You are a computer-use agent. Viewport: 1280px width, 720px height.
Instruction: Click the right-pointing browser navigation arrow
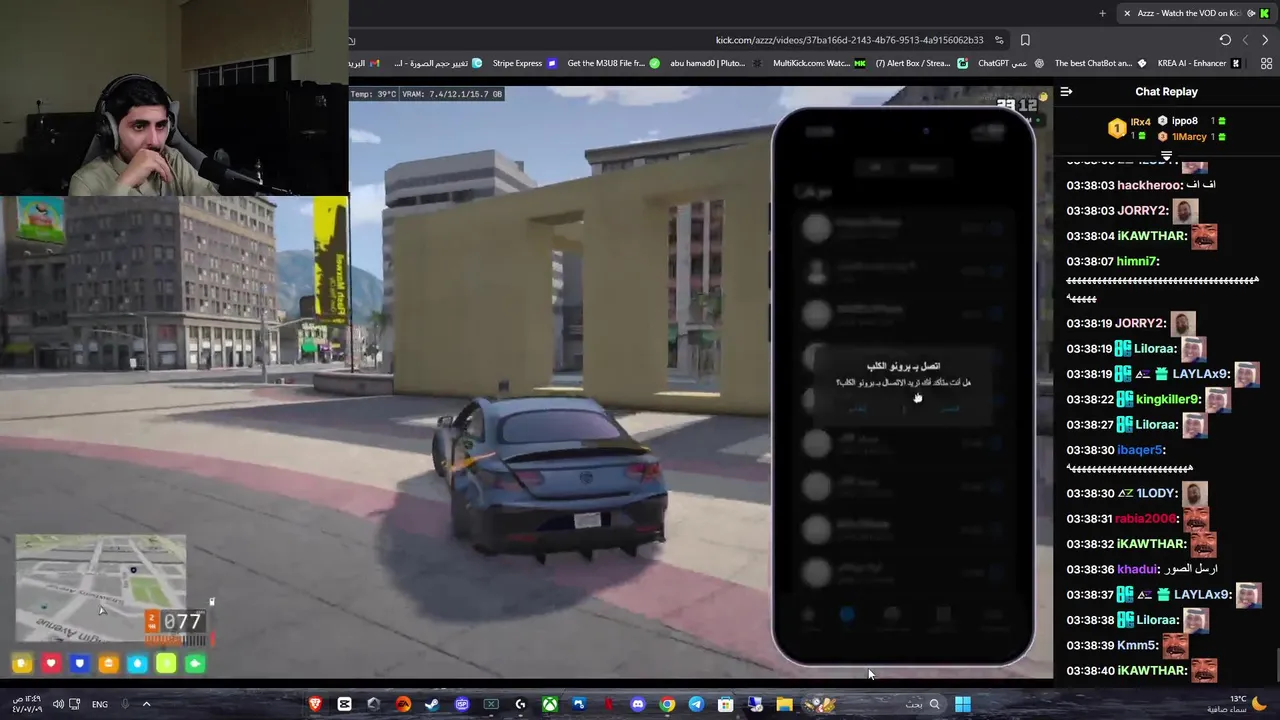click(1265, 40)
